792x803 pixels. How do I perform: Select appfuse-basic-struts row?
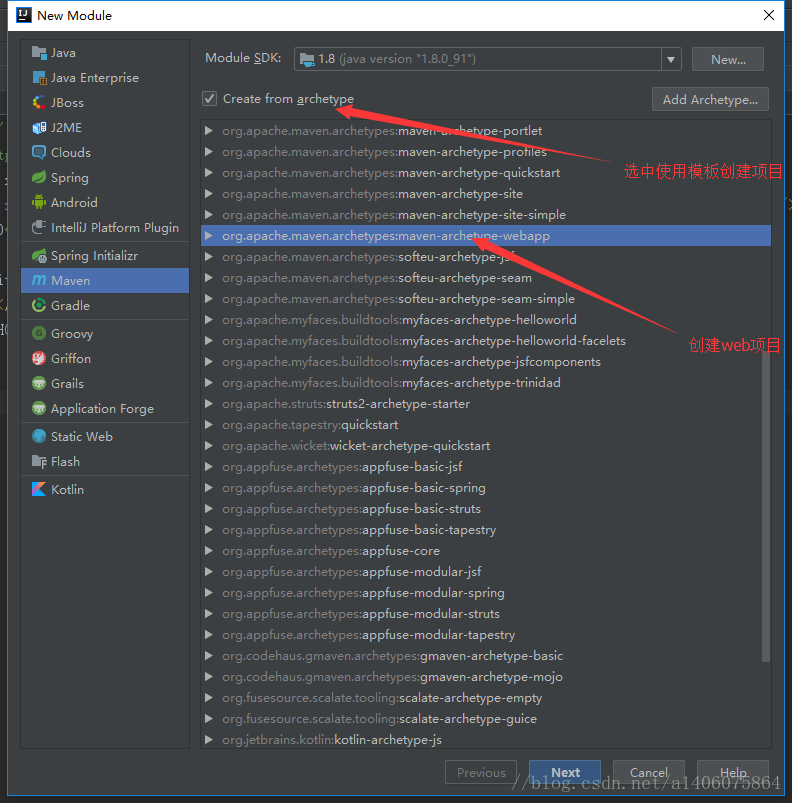[x=486, y=509]
